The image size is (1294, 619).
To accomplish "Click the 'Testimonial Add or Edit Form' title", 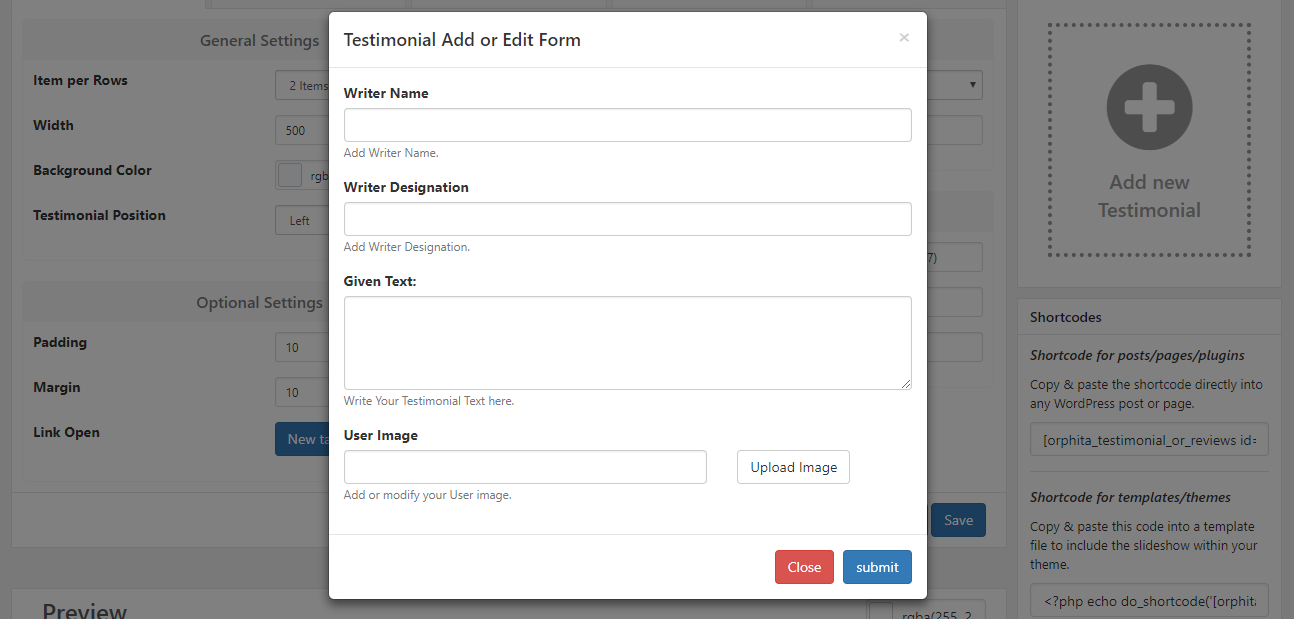I will tap(462, 40).
